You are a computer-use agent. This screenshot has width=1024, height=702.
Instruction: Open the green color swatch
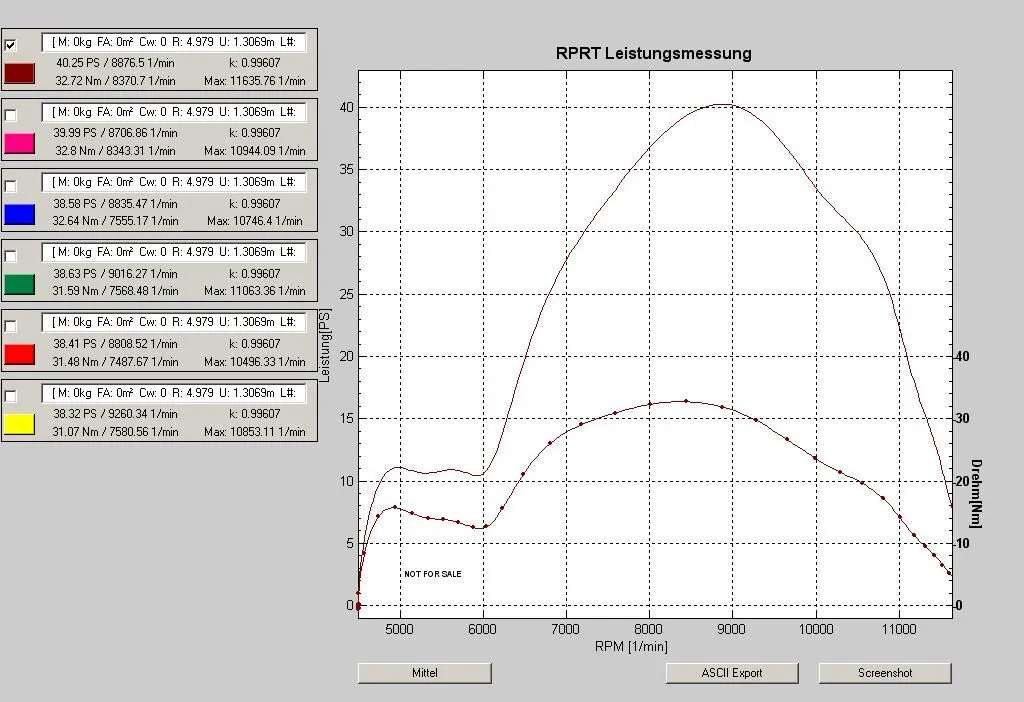[x=20, y=284]
